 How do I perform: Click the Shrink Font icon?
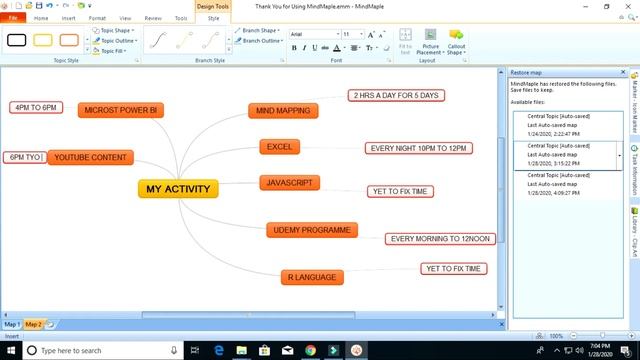point(381,35)
